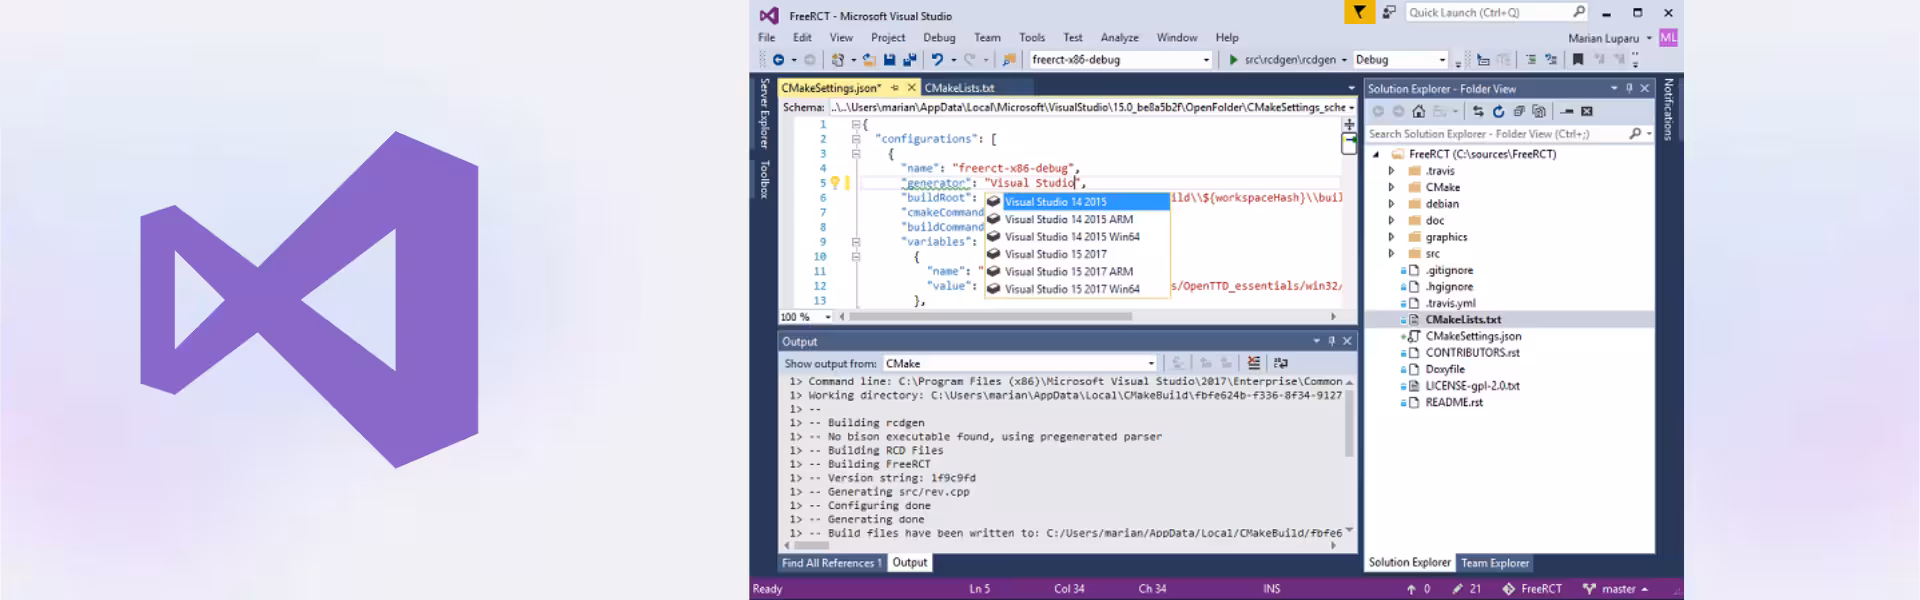Expand the CMake folder node
Screen dimensions: 1920x600
[1391, 187]
